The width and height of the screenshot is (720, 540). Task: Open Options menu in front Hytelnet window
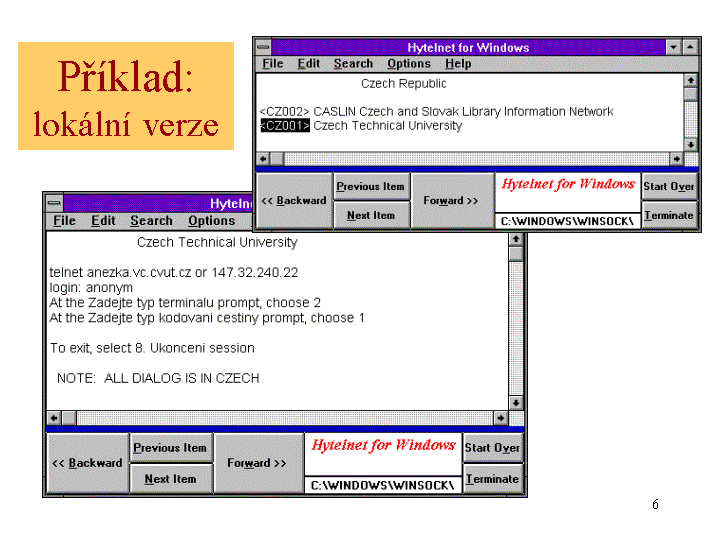(x=409, y=63)
